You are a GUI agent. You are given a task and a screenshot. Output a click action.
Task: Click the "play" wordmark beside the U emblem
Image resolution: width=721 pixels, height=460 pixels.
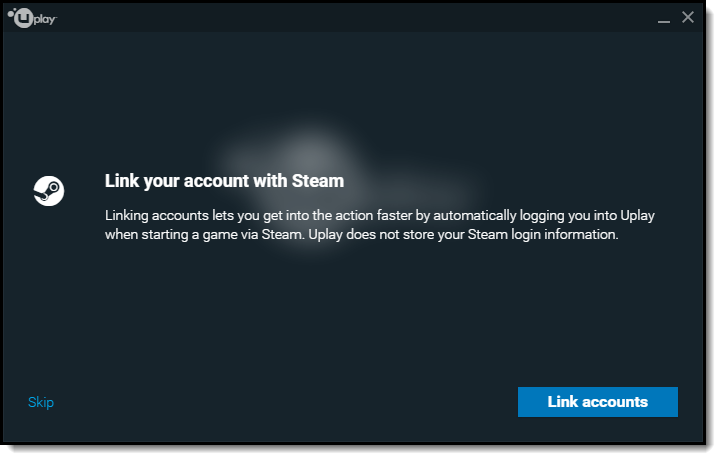pos(45,19)
